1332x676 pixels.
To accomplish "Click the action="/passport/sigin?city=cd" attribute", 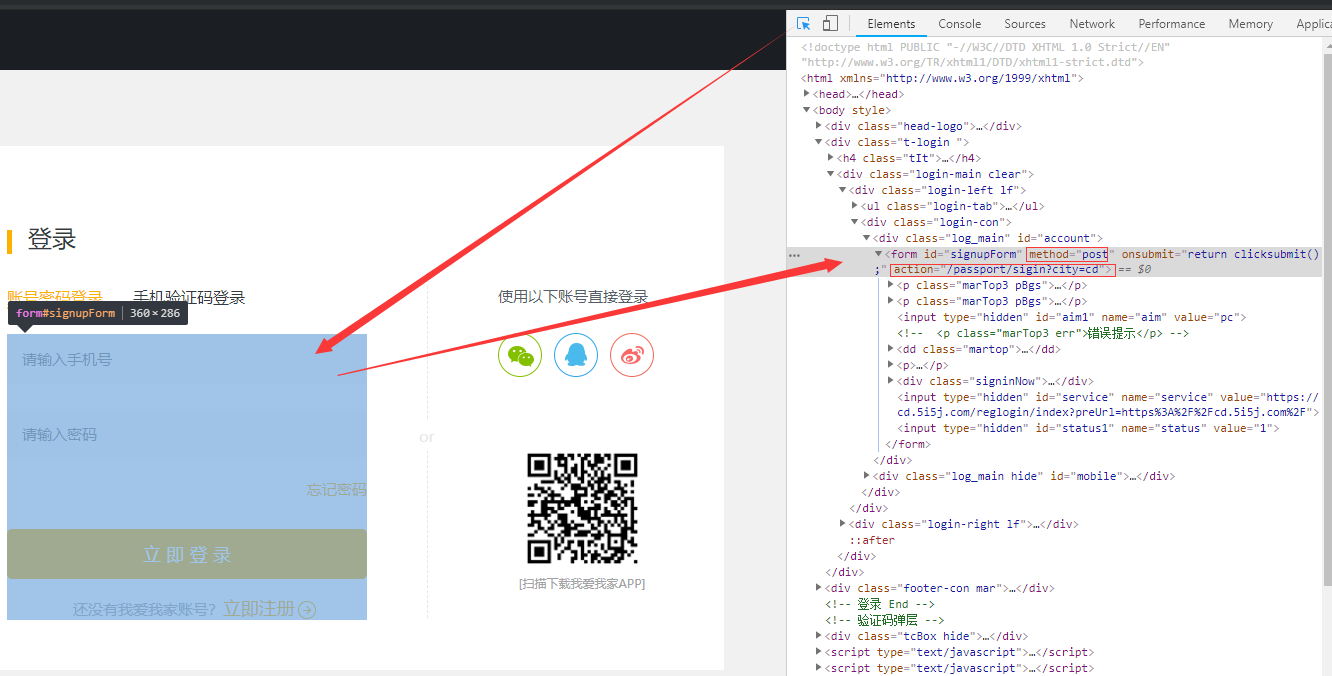I will point(1003,270).
